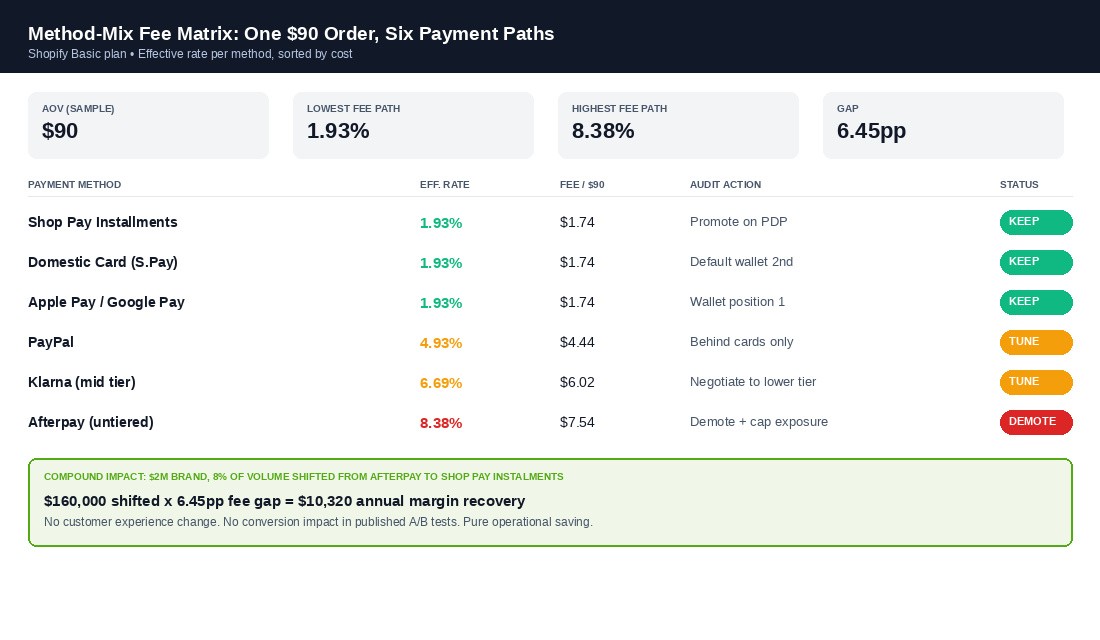Click the KEEP badge for Shop Pay Installments
Screen dimensions: 1100x640
pos(1035,222)
